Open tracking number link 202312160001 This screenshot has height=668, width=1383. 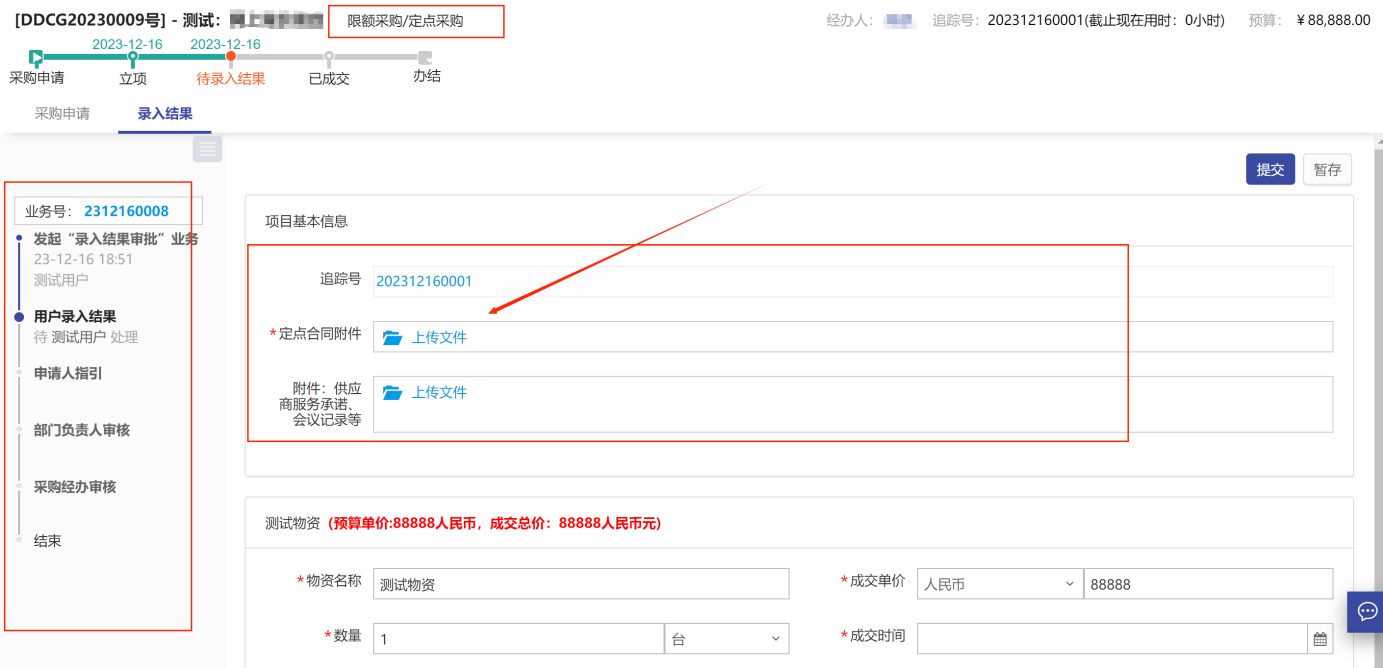424,282
